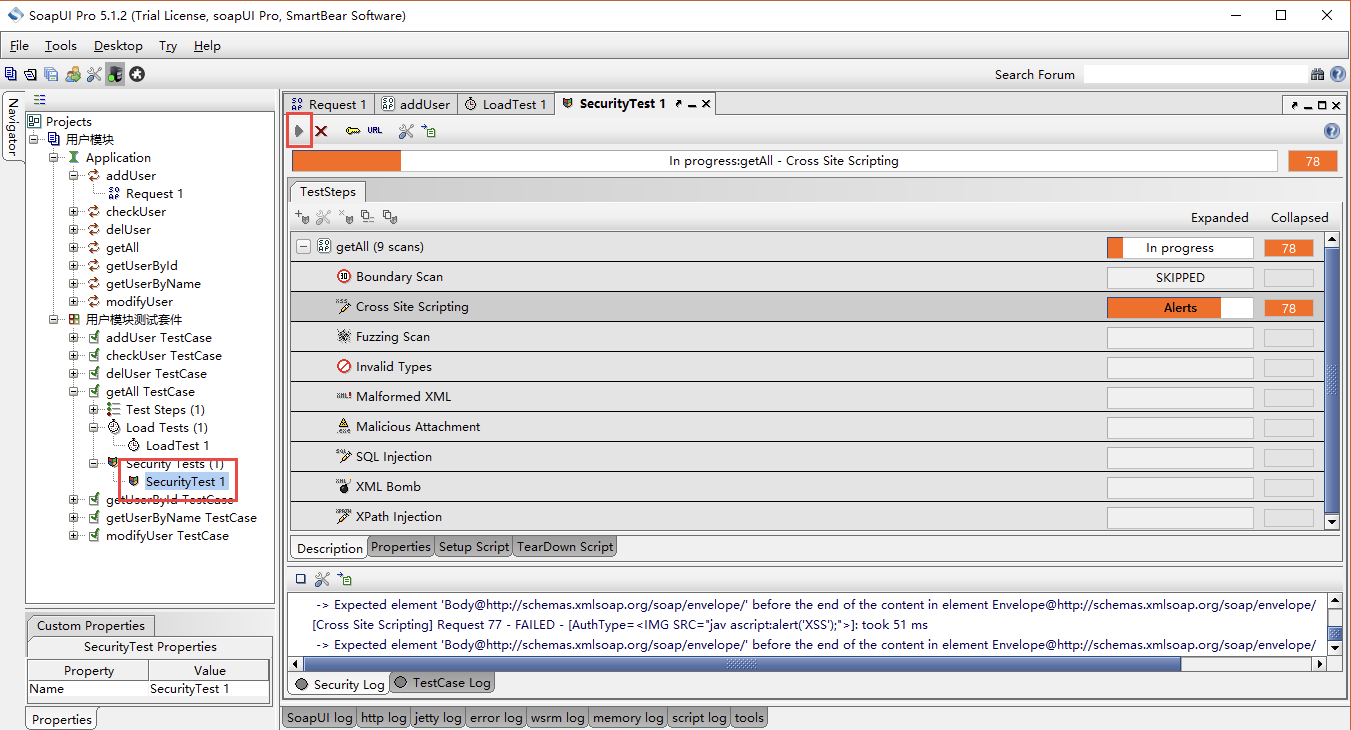
Task: Open log options wrench icon above log
Action: point(322,579)
